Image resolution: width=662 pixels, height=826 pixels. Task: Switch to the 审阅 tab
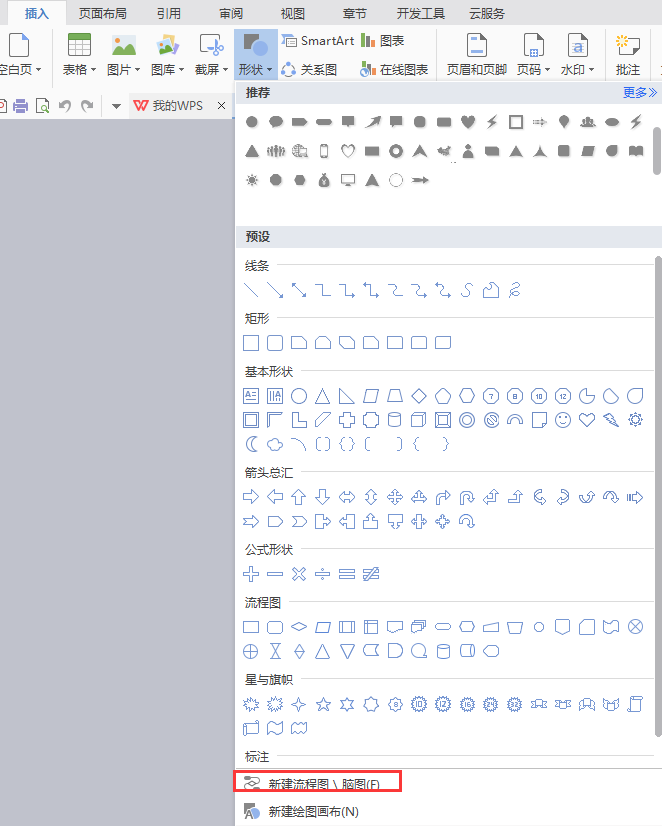[x=231, y=13]
